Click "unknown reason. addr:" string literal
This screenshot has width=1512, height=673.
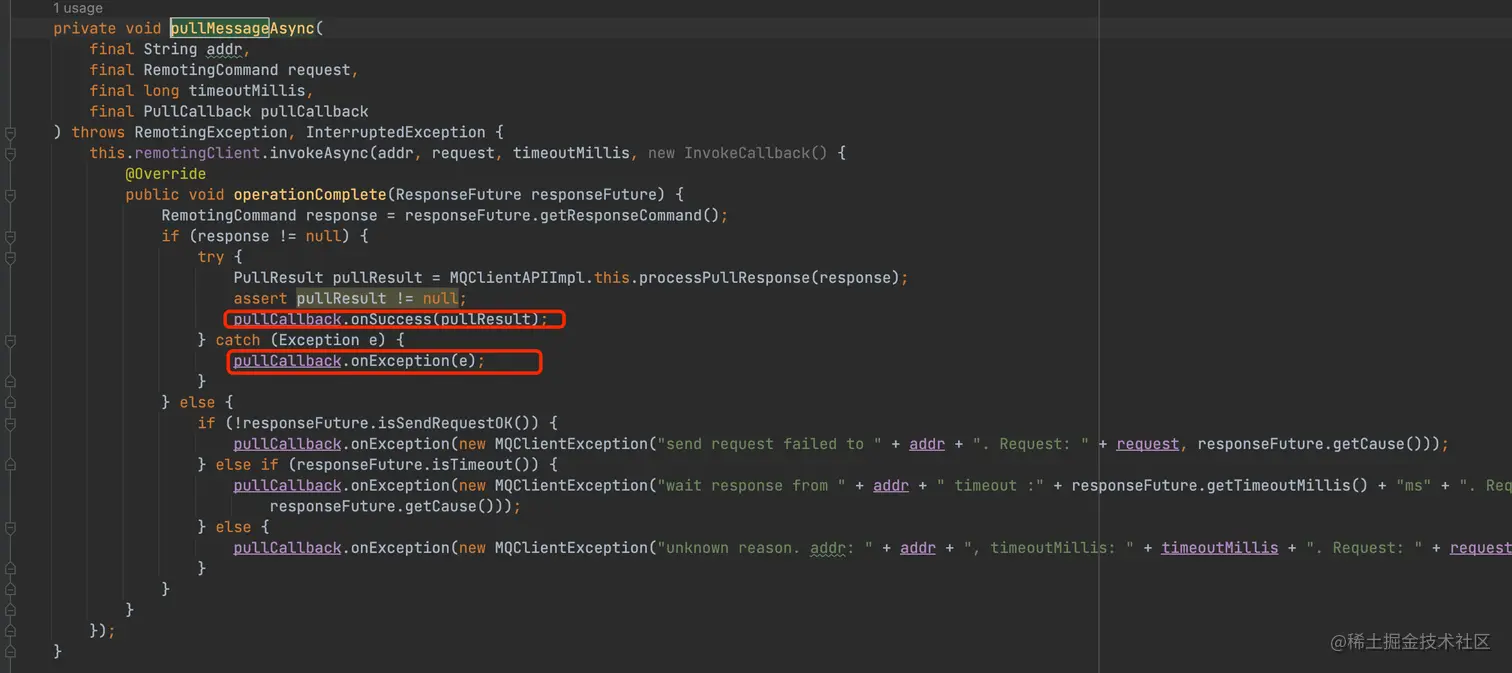[765, 548]
